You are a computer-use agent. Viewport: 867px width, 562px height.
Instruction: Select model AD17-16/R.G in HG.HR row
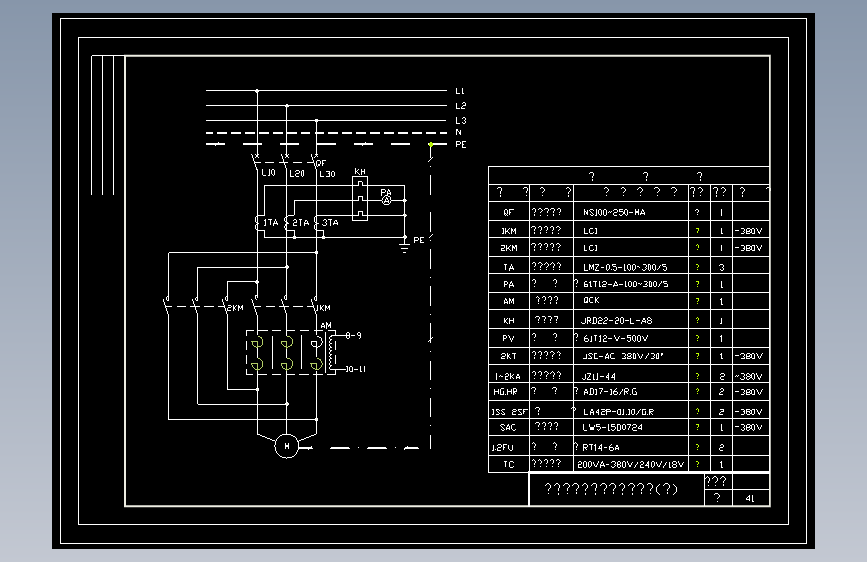coord(610,392)
